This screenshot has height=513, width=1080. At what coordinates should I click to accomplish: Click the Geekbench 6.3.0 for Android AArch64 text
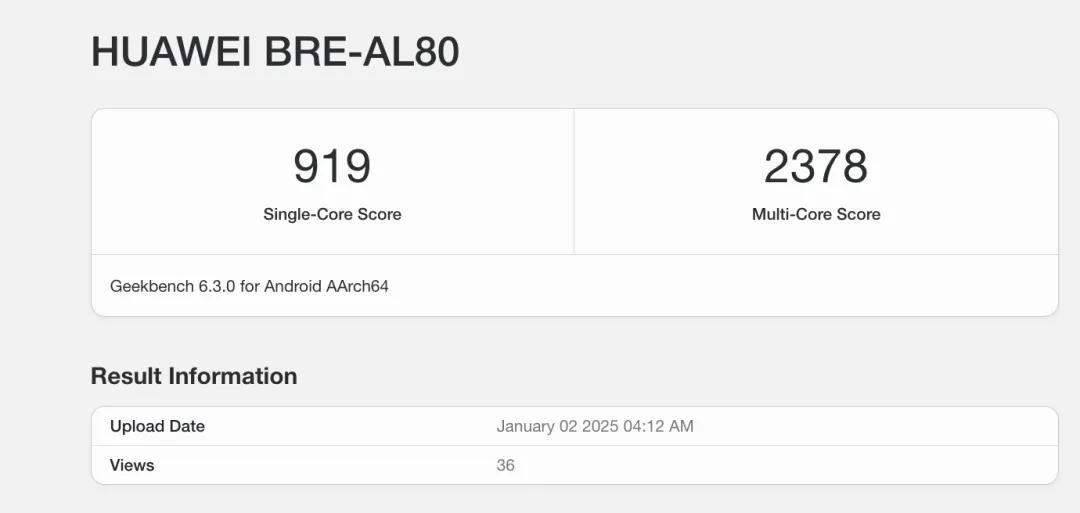[x=249, y=286]
